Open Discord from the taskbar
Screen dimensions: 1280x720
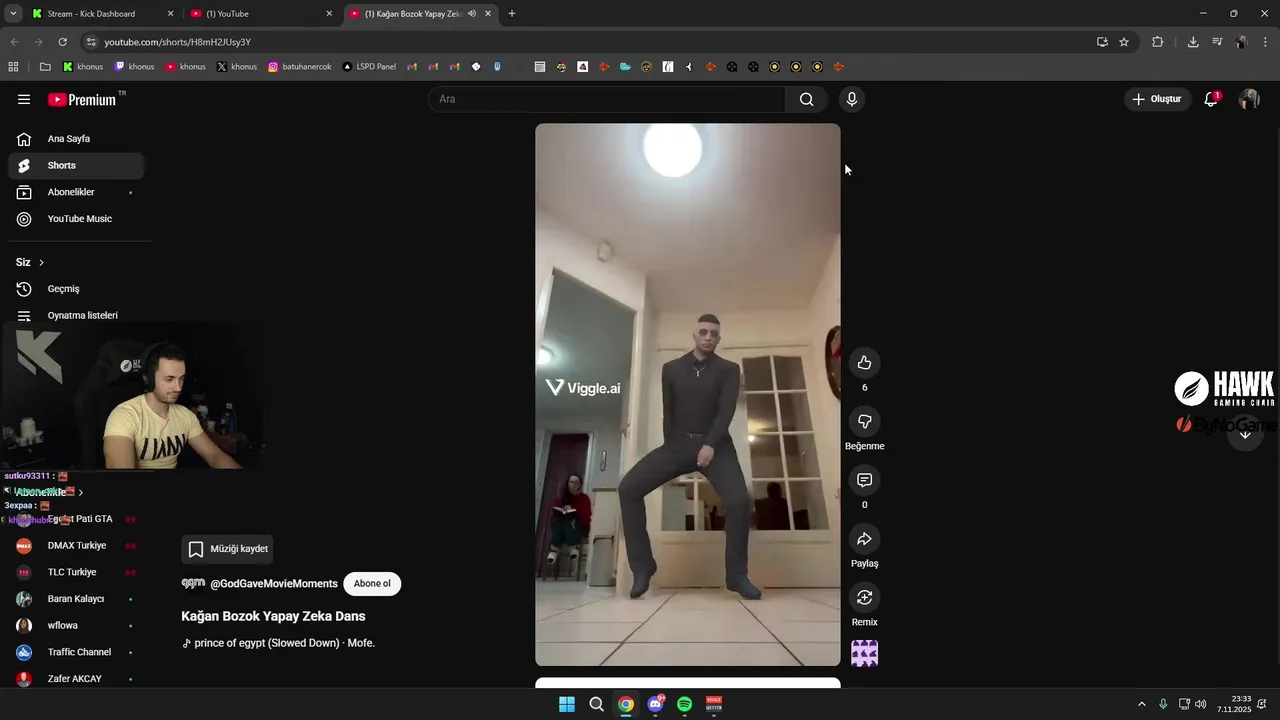(655, 704)
